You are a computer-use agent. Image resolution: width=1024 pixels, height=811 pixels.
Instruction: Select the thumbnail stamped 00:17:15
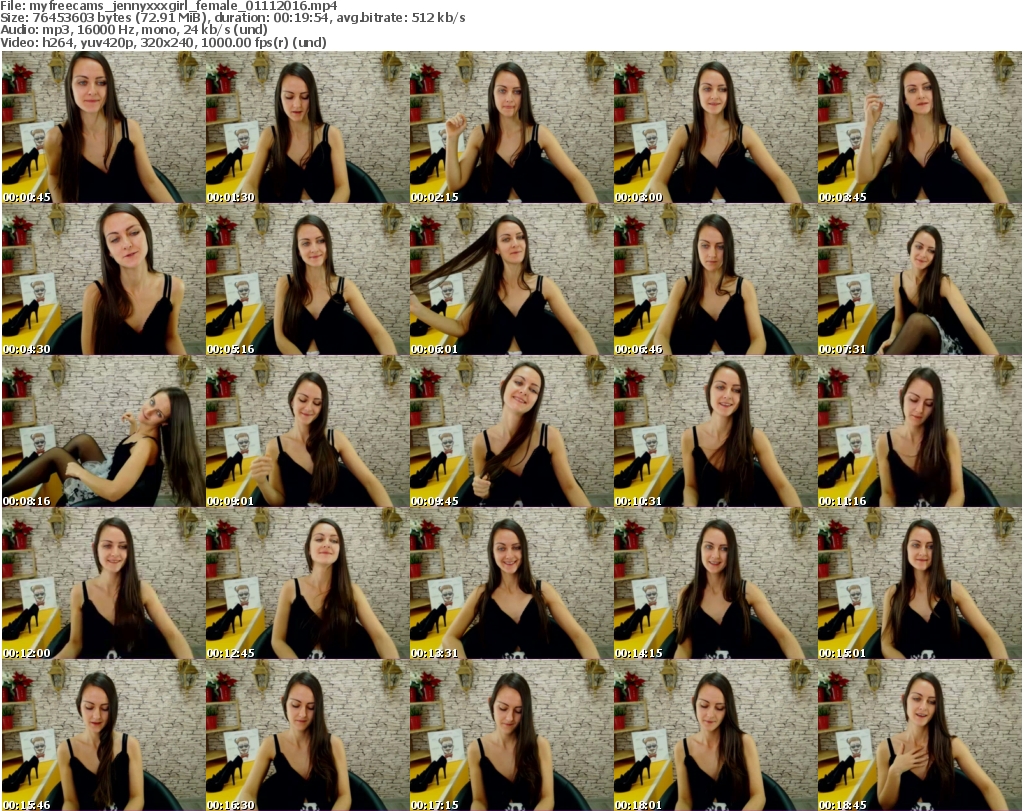pos(511,736)
